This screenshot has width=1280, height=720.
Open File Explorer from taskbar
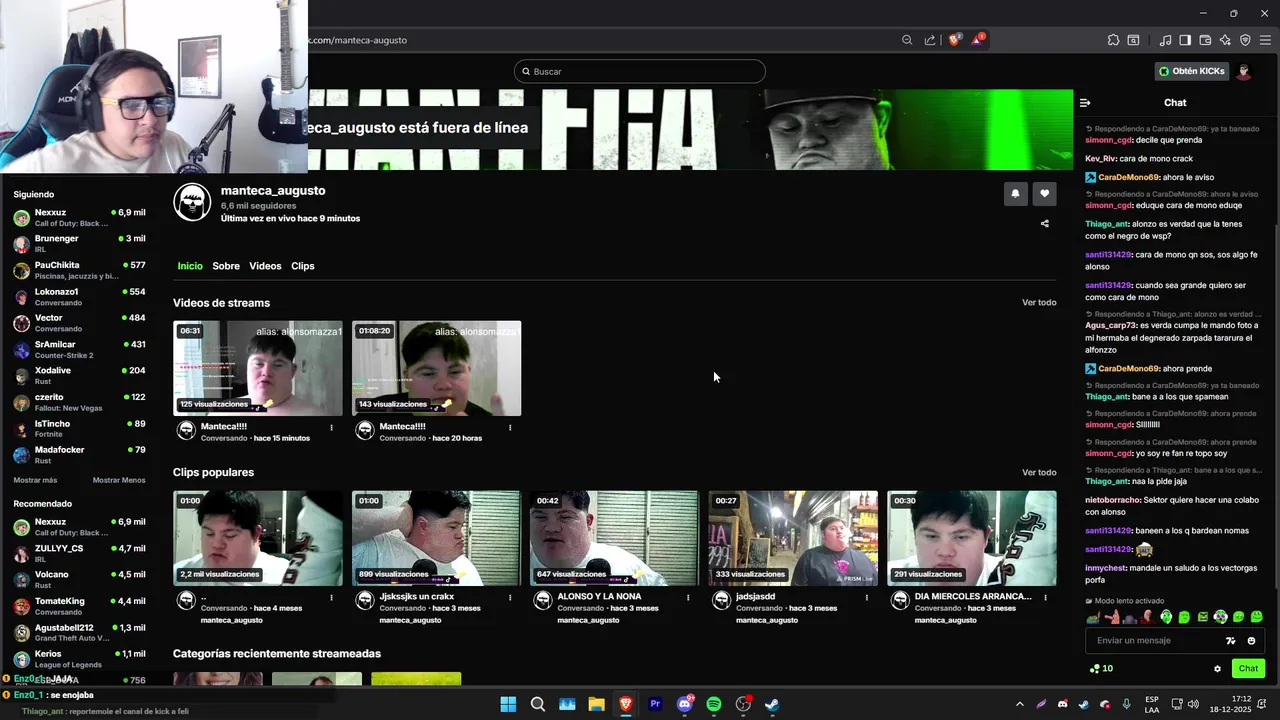point(596,704)
